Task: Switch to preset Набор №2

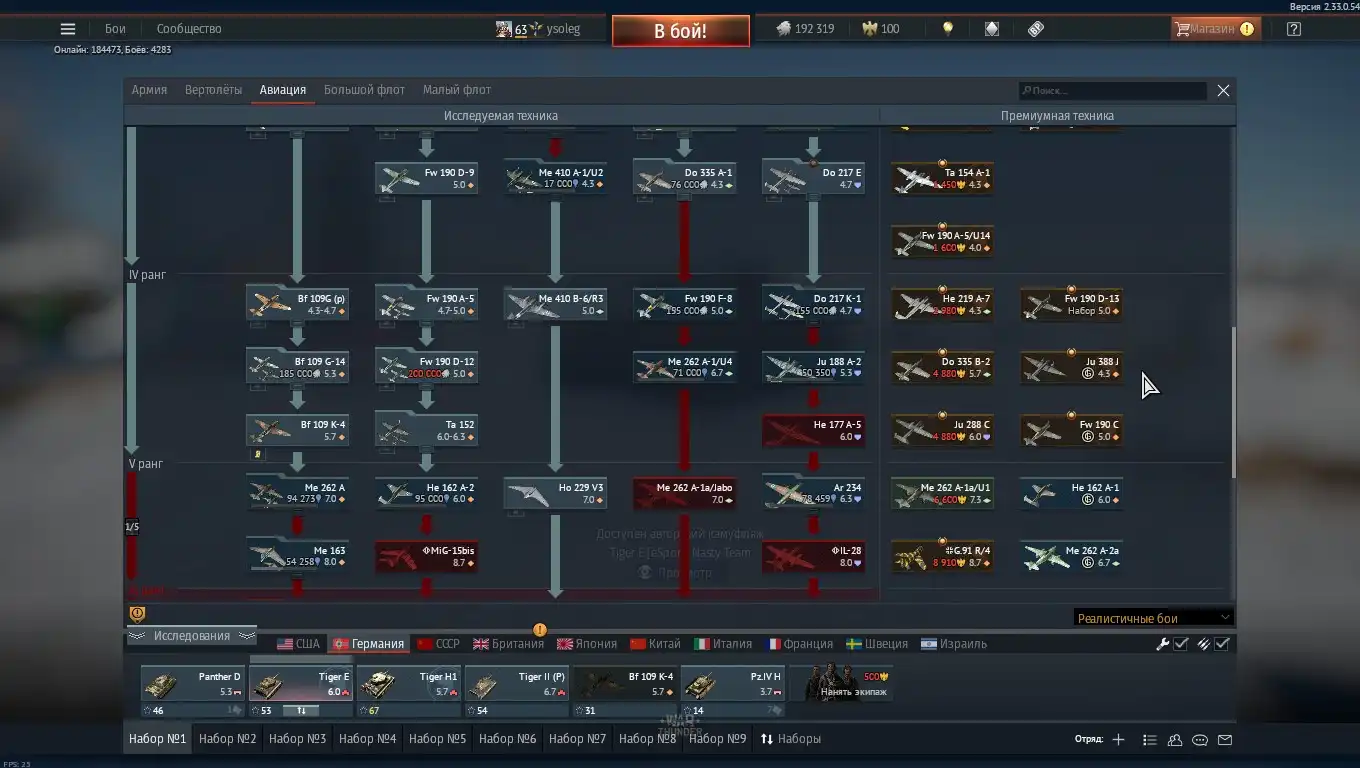Action: (x=228, y=739)
